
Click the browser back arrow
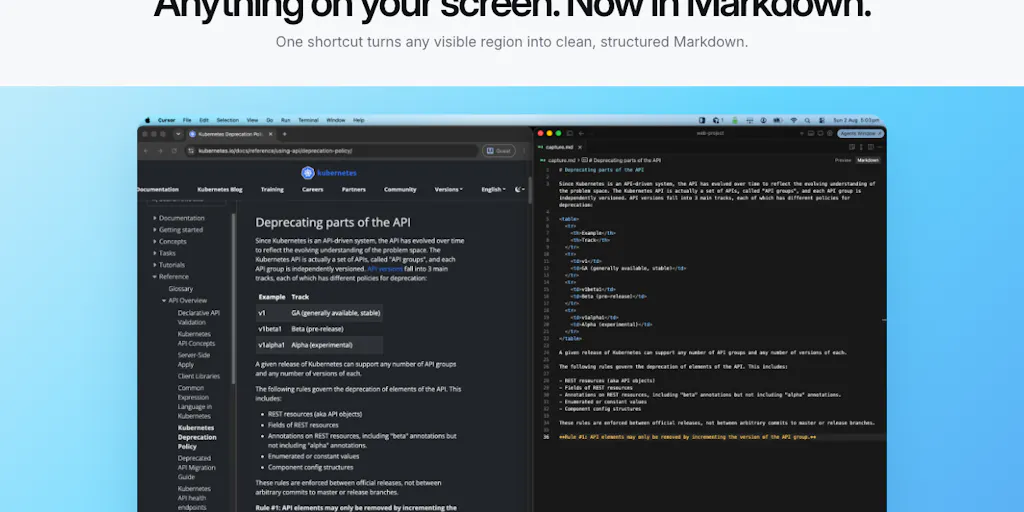[x=147, y=151]
